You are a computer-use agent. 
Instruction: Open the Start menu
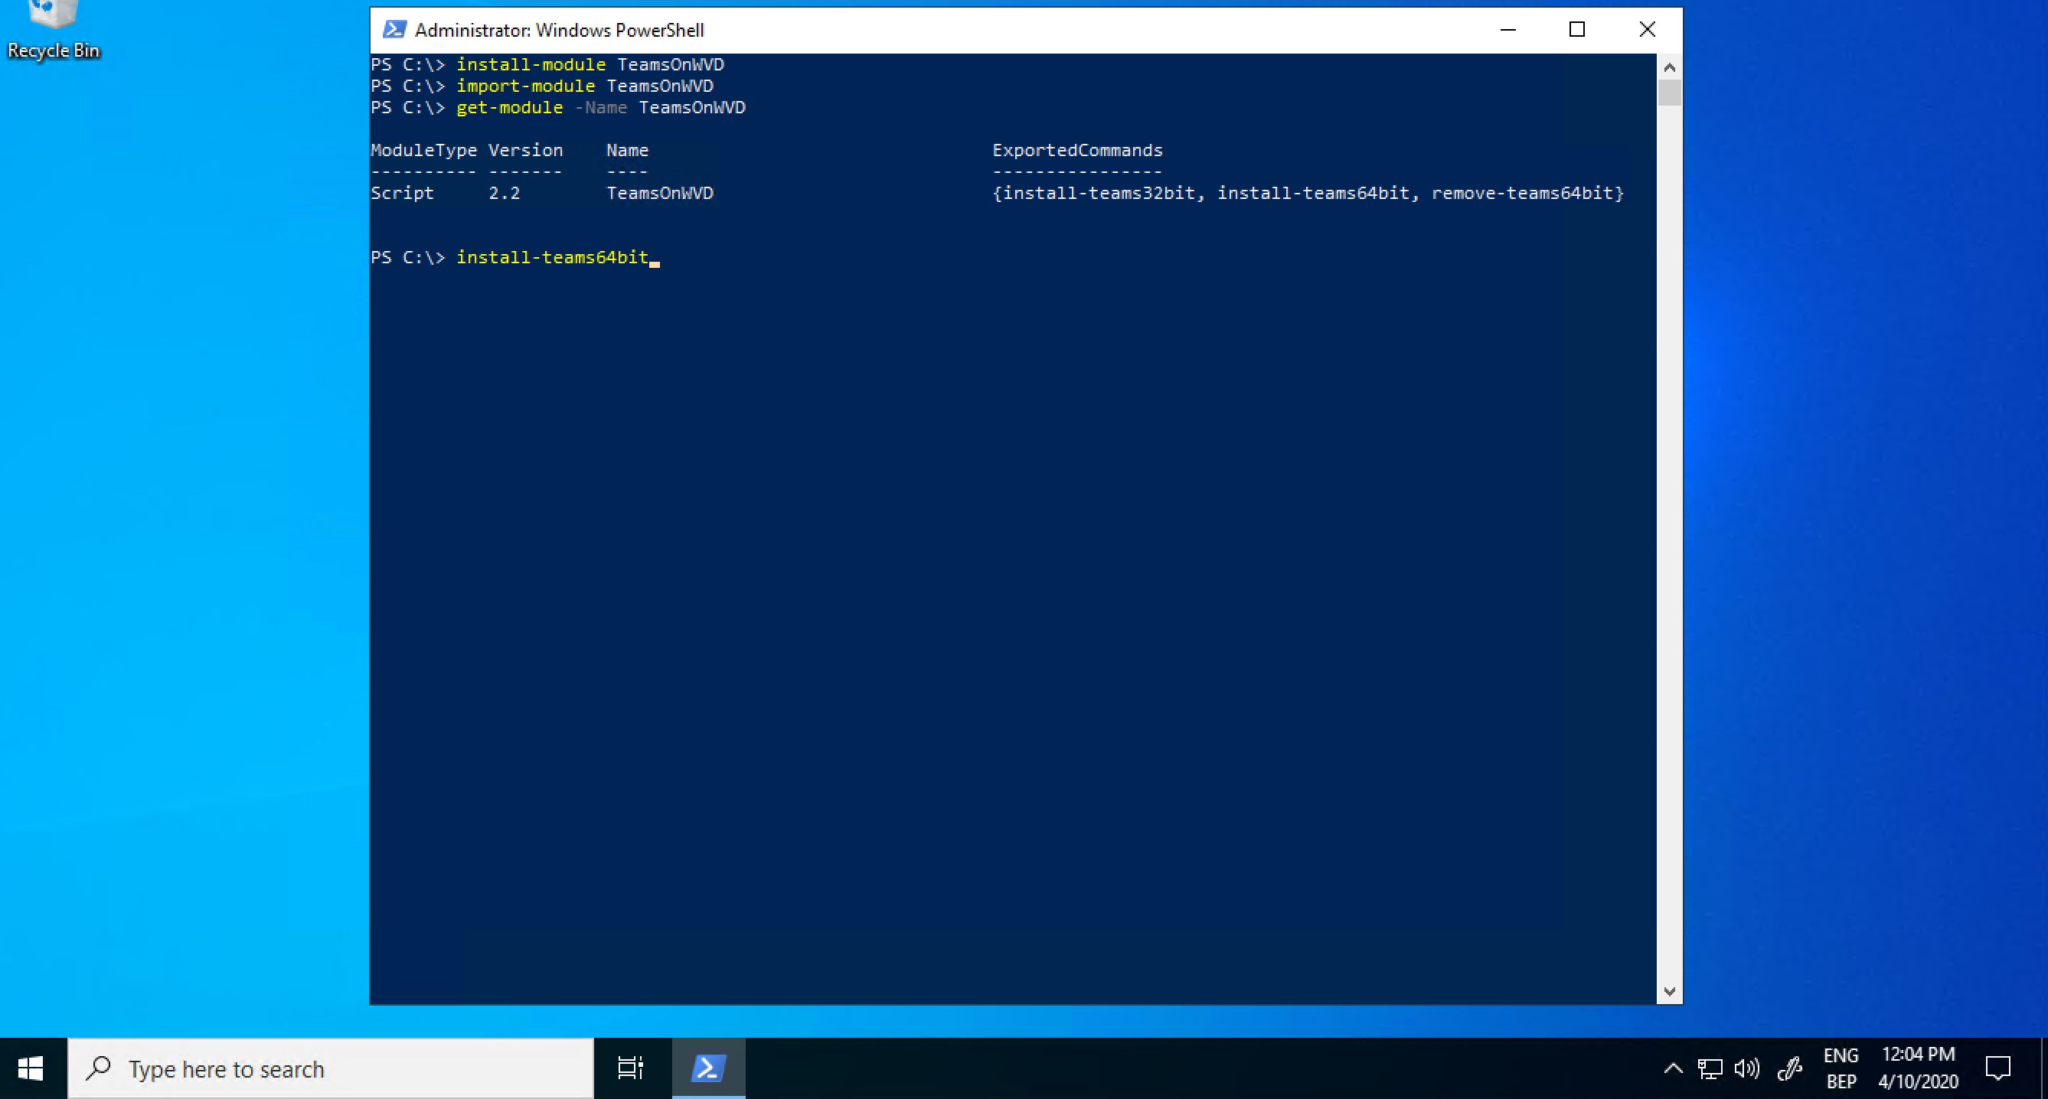click(x=30, y=1068)
